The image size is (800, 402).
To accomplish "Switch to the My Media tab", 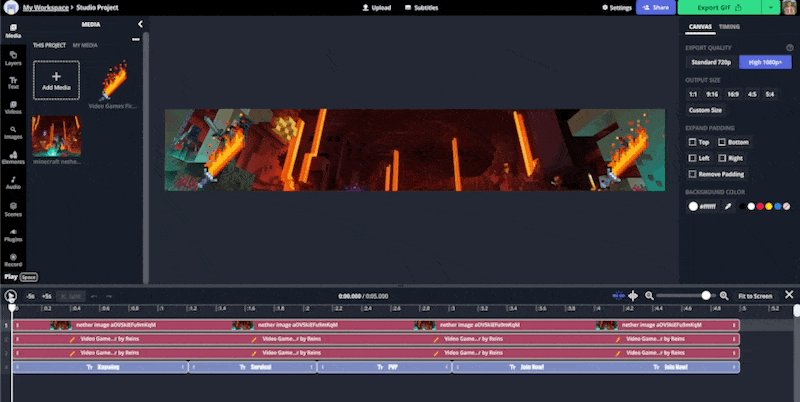I will coord(85,46).
